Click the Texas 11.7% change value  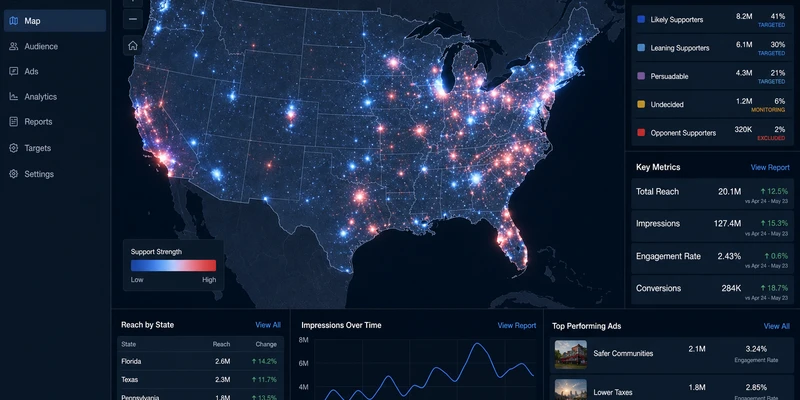click(x=264, y=380)
